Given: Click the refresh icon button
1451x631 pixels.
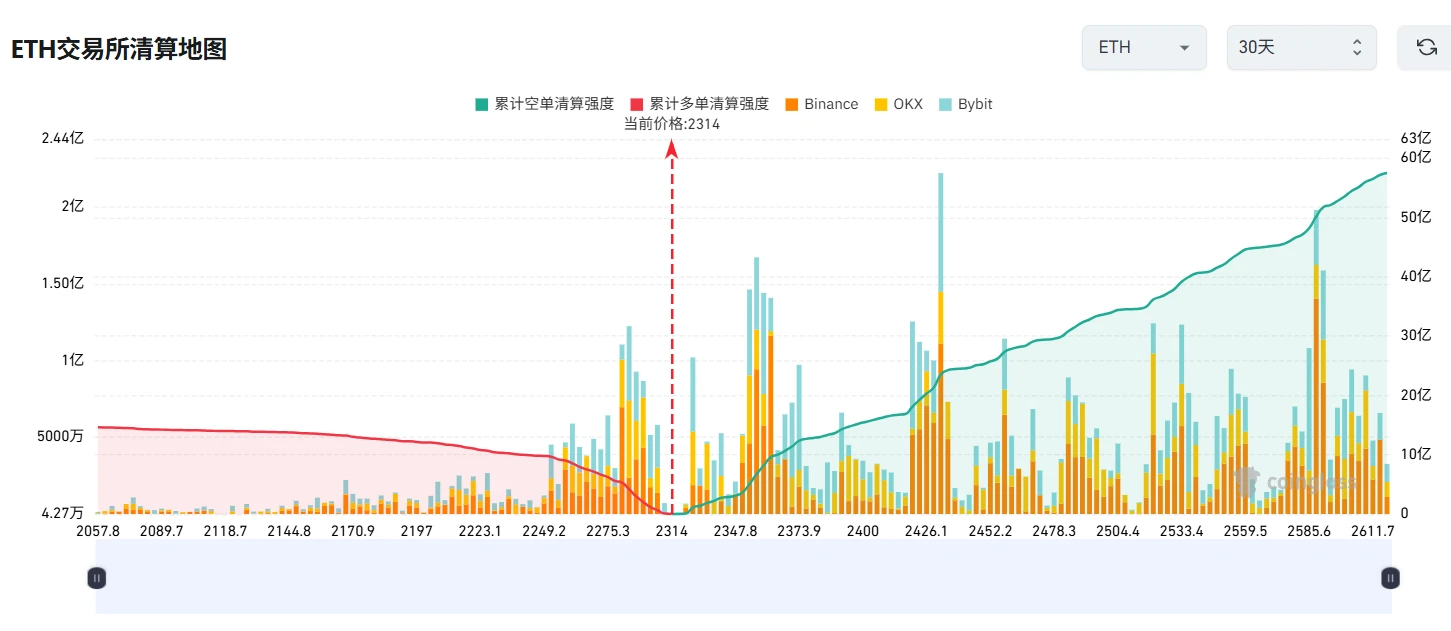Looking at the screenshot, I should 1427,47.
